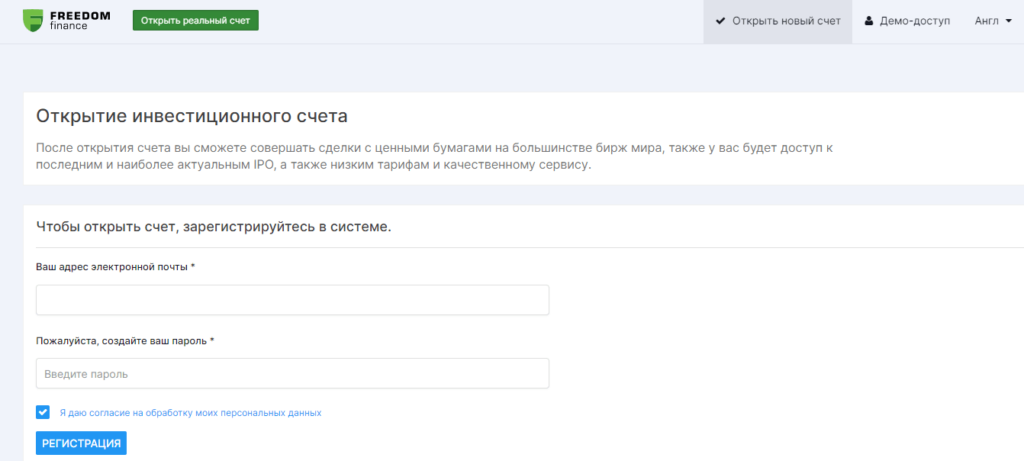The height and width of the screenshot is (461, 1024).
Task: Click the blue РЕГИСТРАЦИЯ button
Action: pos(81,443)
